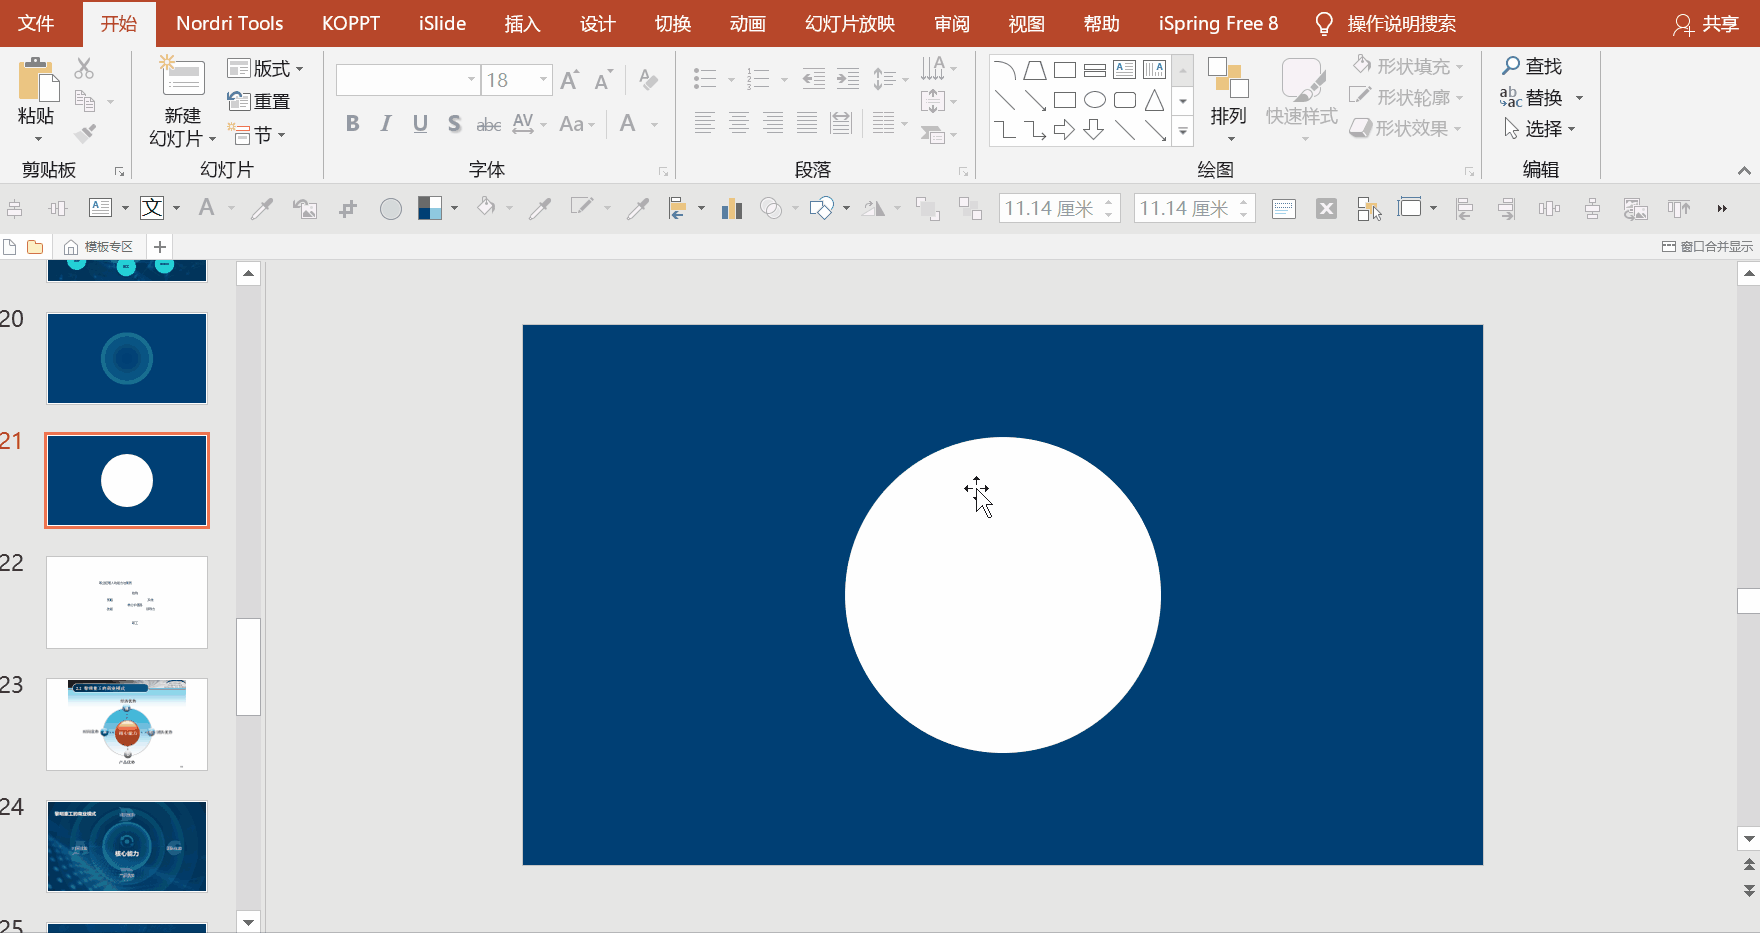Click the blue color swatch in quick toolbar
Image resolution: width=1760 pixels, height=933 pixels.
430,208
